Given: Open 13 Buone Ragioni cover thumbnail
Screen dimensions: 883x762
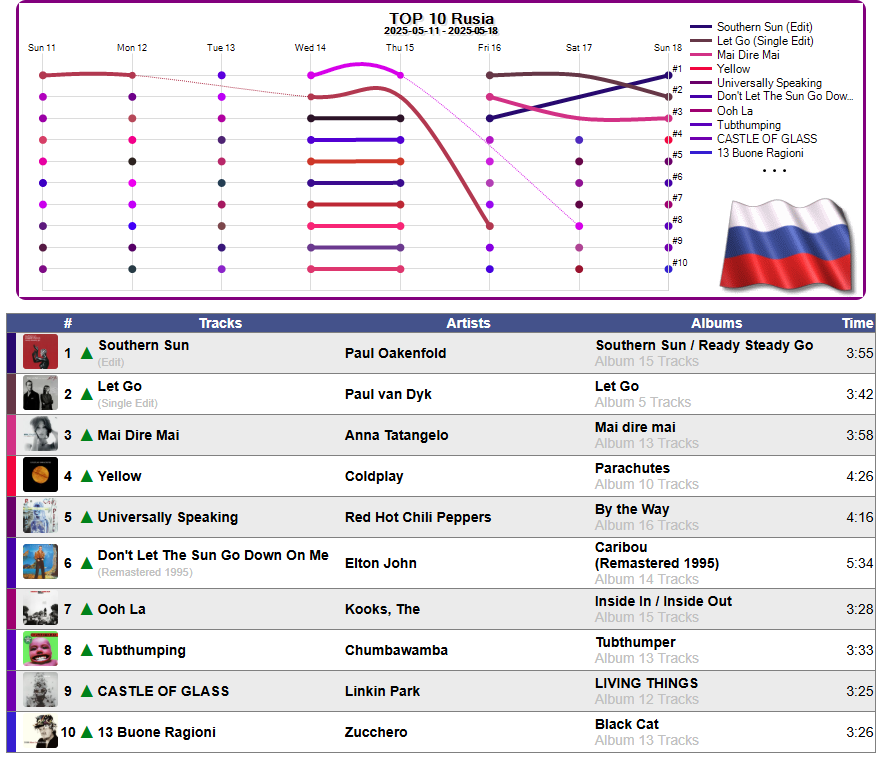Looking at the screenshot, I should pos(40,731).
